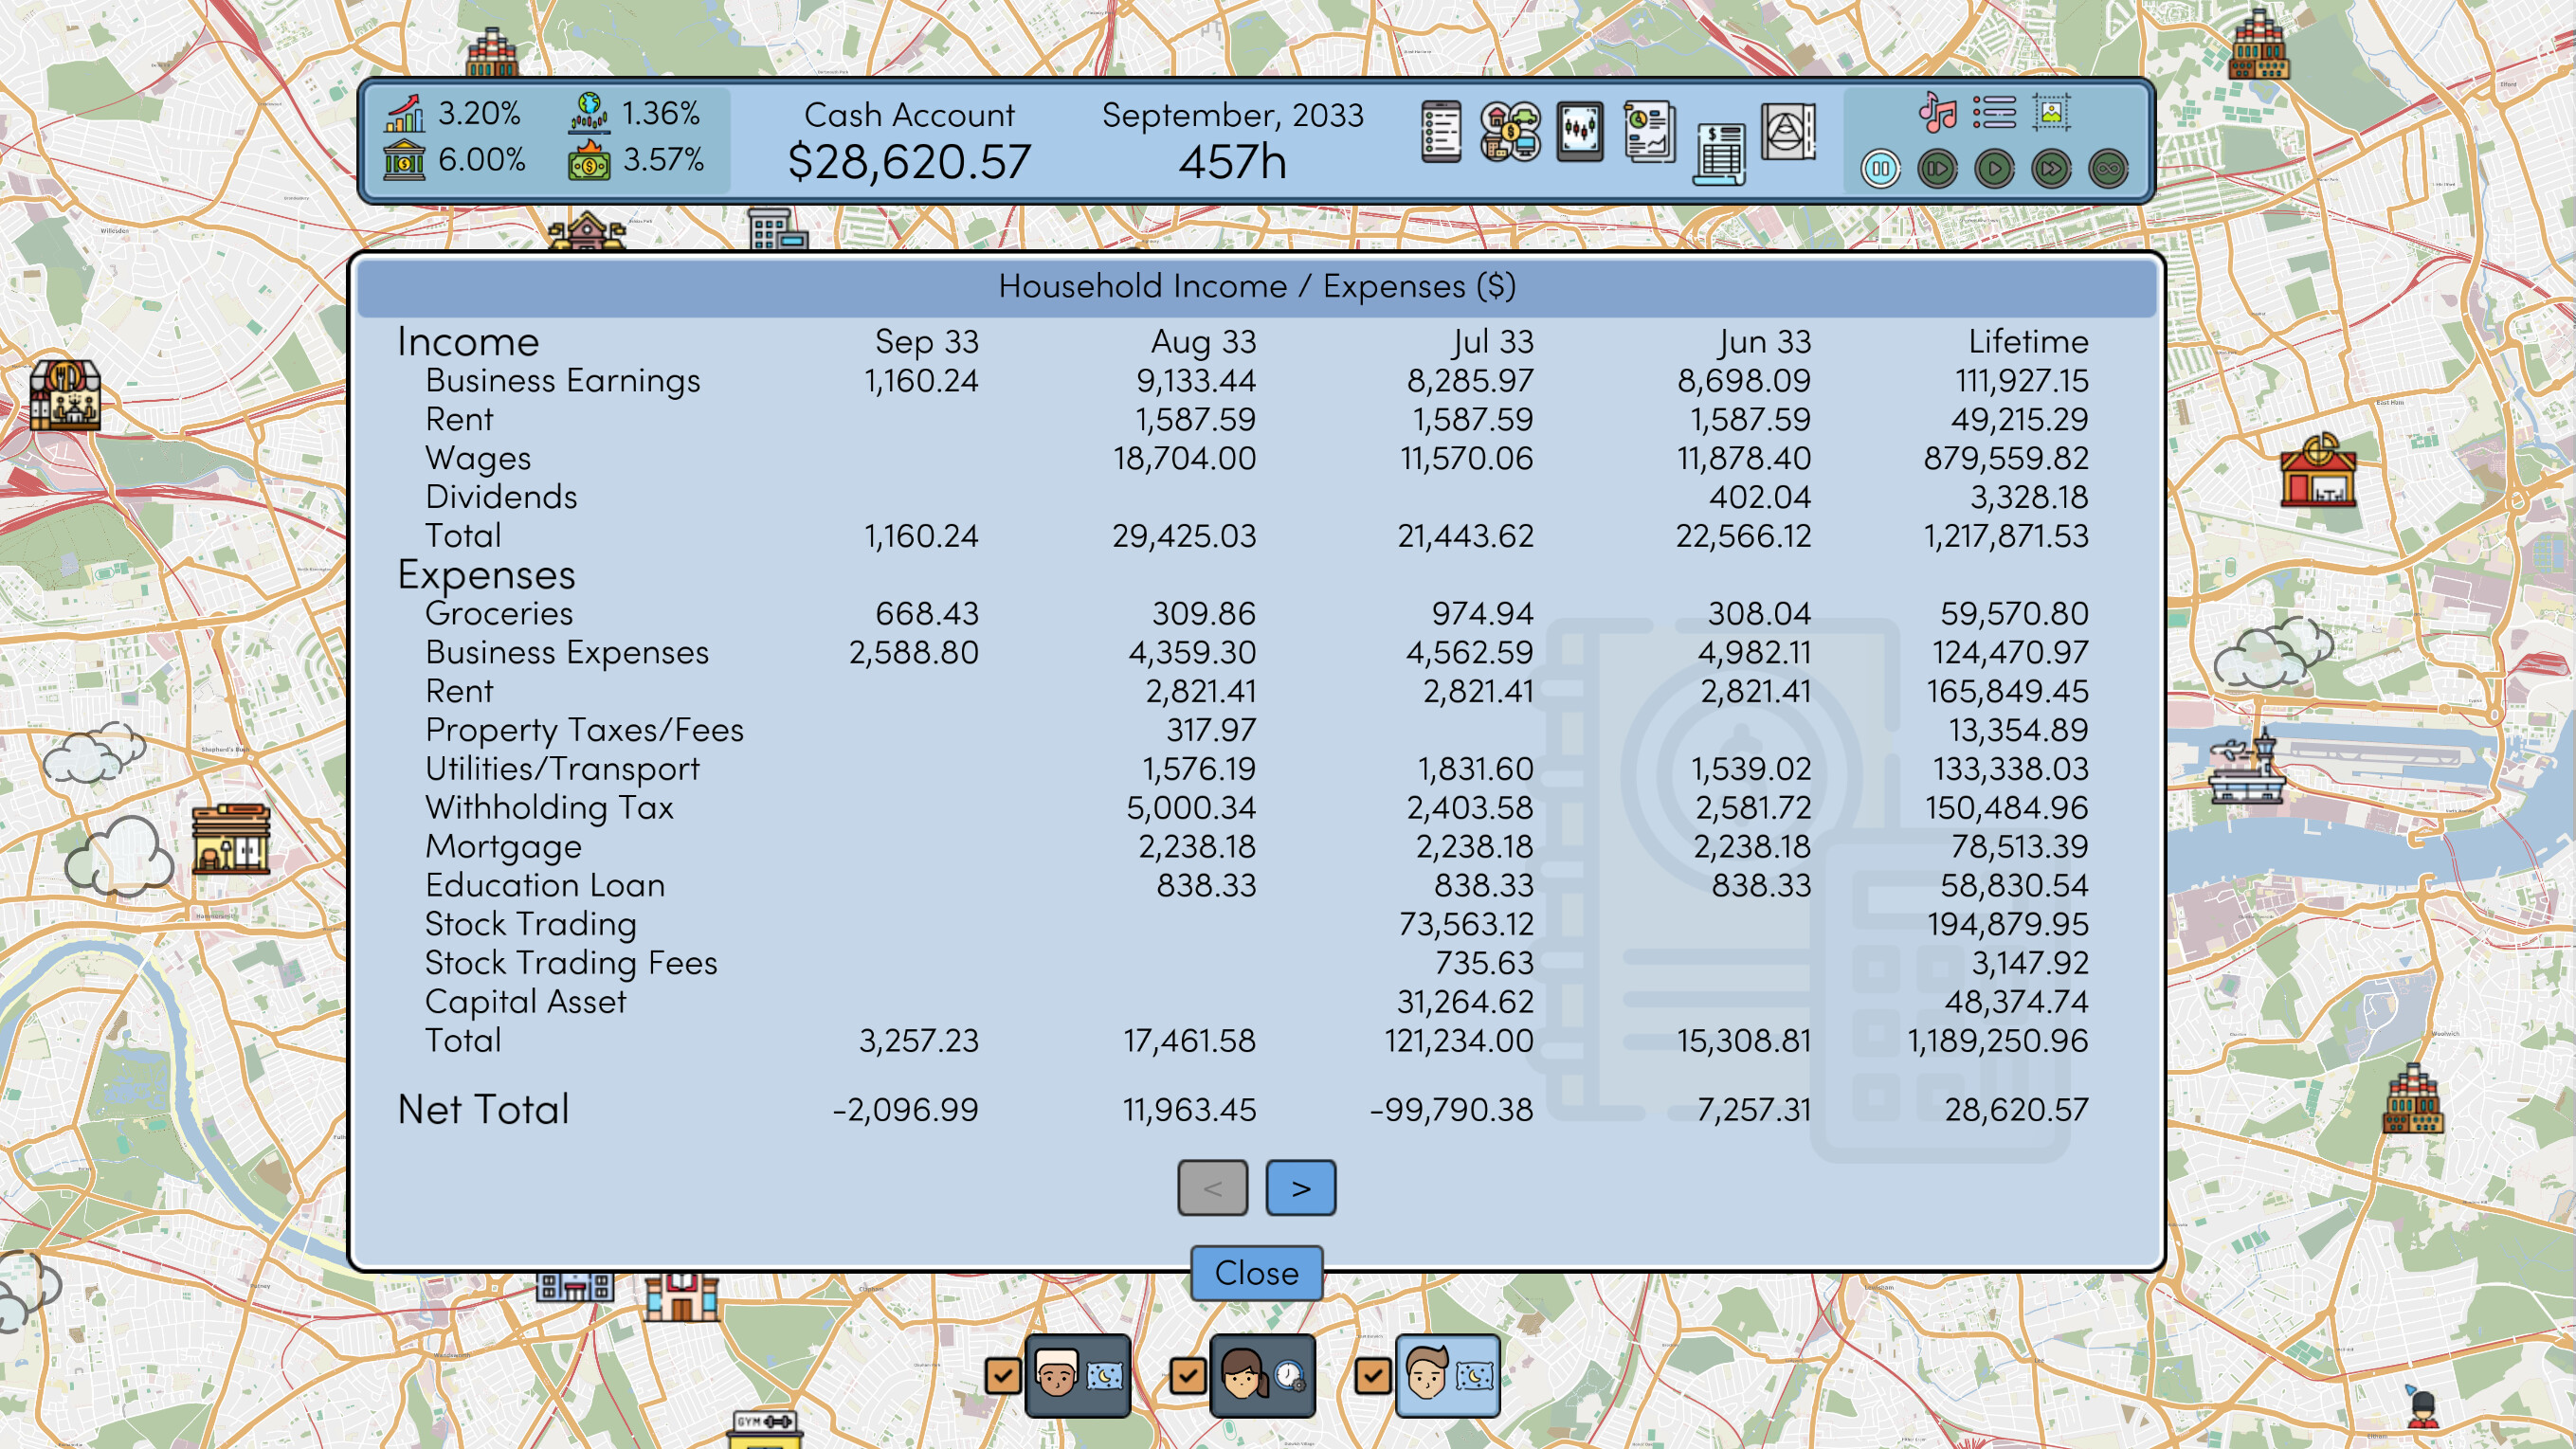This screenshot has width=2576, height=1449.
Task: Open the income/expenses ledger icon
Action: click(x=1718, y=155)
